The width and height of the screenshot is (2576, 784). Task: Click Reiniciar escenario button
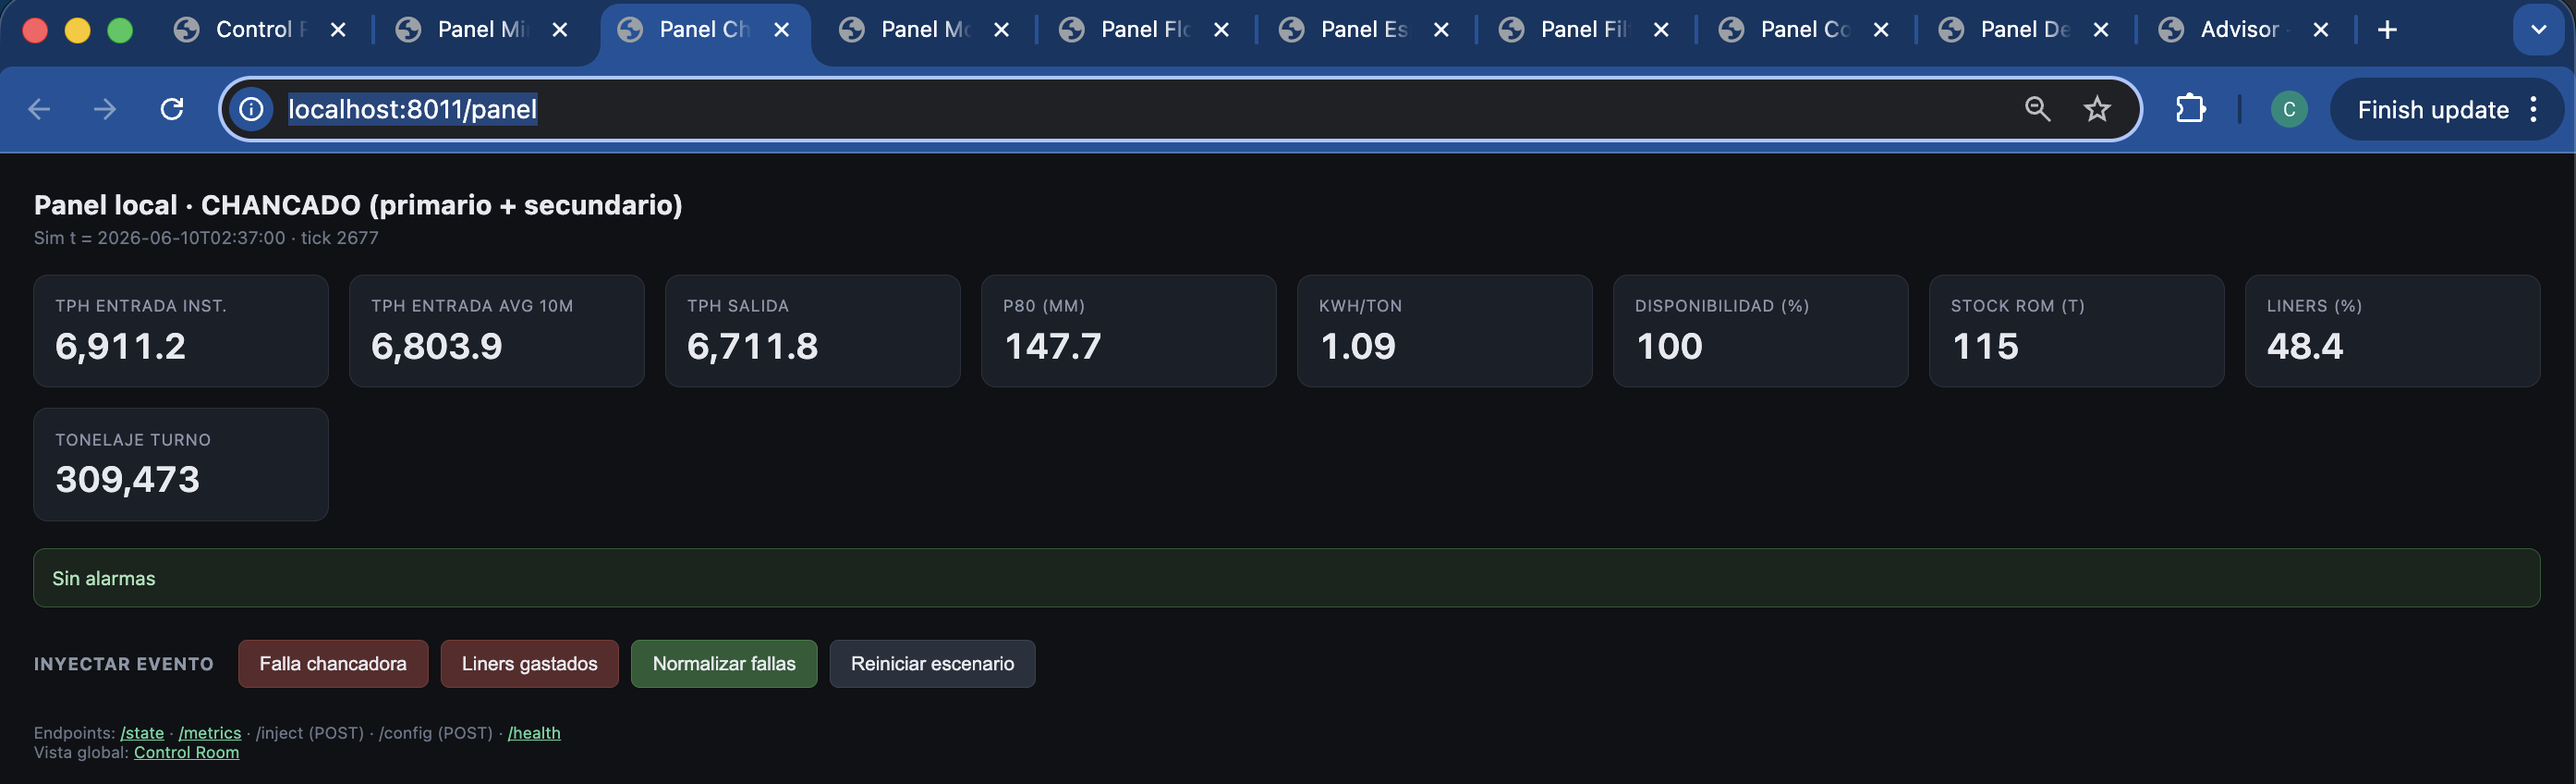[x=932, y=664]
